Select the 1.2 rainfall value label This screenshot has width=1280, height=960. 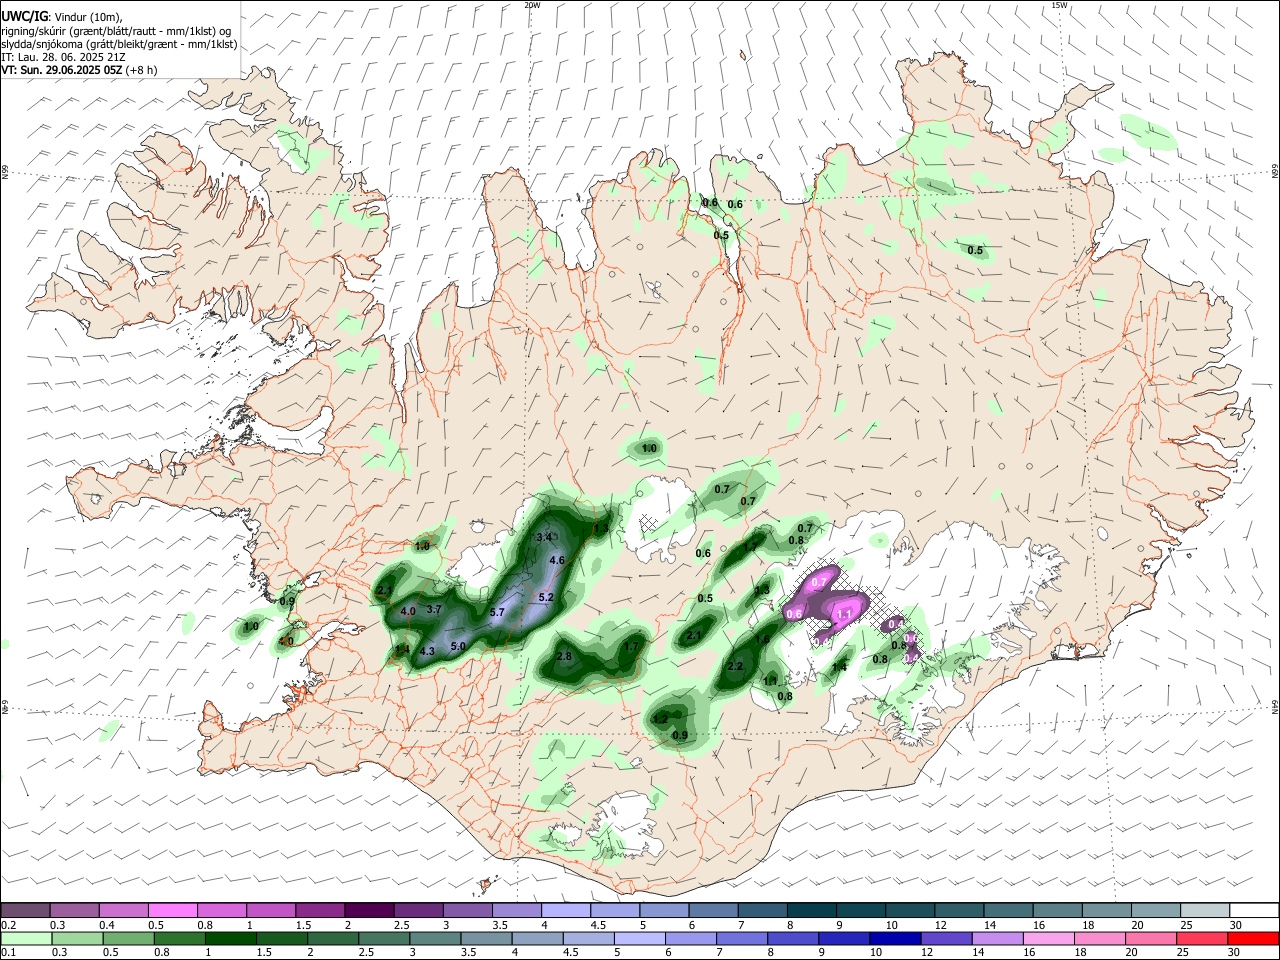660,719
